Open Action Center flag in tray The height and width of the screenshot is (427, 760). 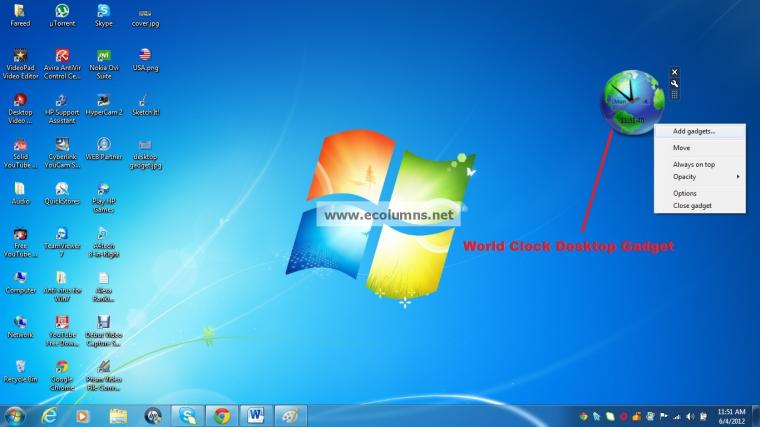point(664,416)
